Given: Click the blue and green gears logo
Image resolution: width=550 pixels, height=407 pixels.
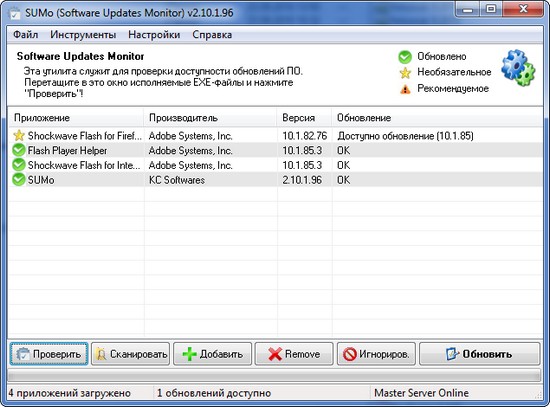Looking at the screenshot, I should (518, 68).
